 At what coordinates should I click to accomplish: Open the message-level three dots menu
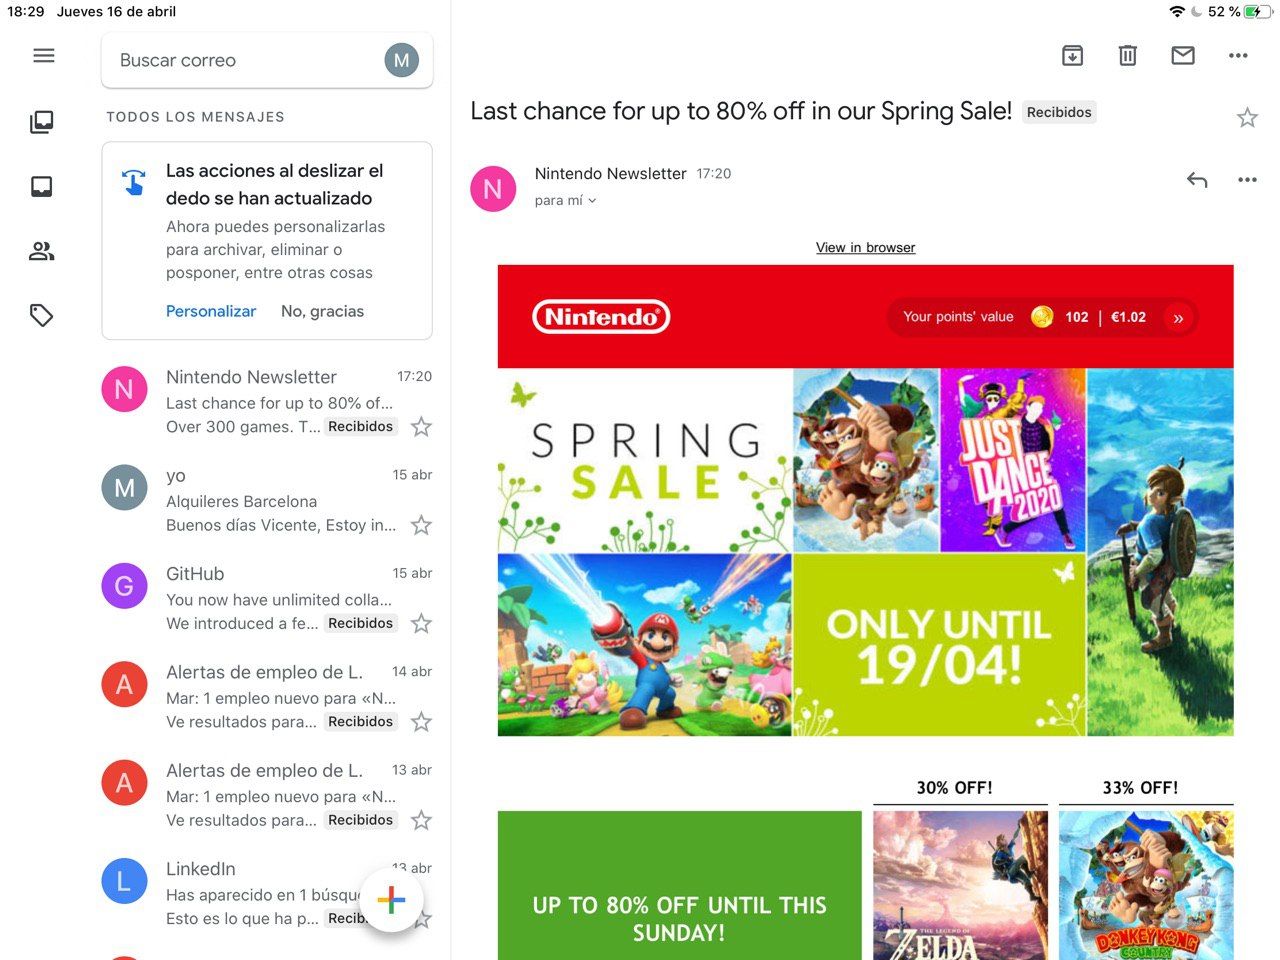coord(1247,180)
